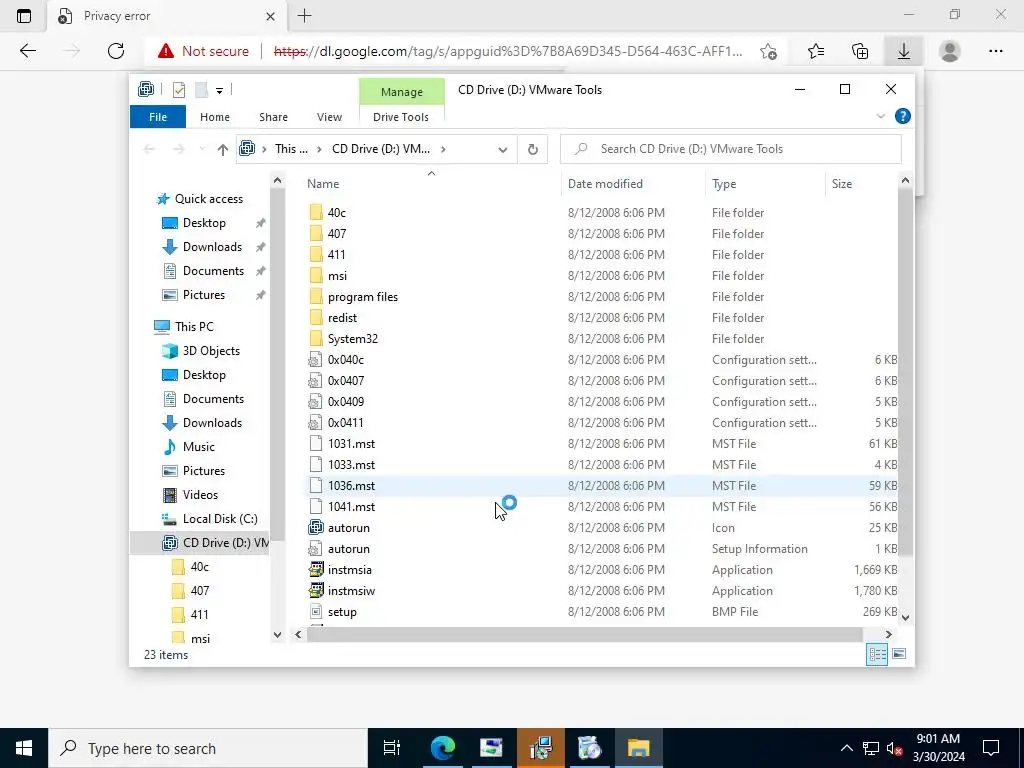This screenshot has height=768, width=1024.
Task: Click the Not secure warning indicator
Action: tap(203, 51)
